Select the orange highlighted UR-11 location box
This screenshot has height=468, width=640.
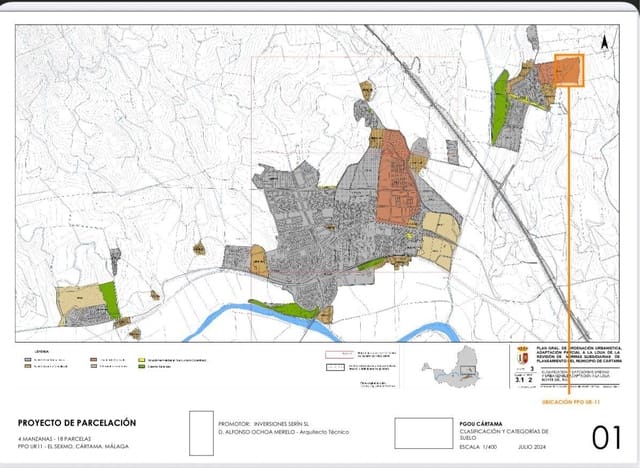(x=568, y=70)
